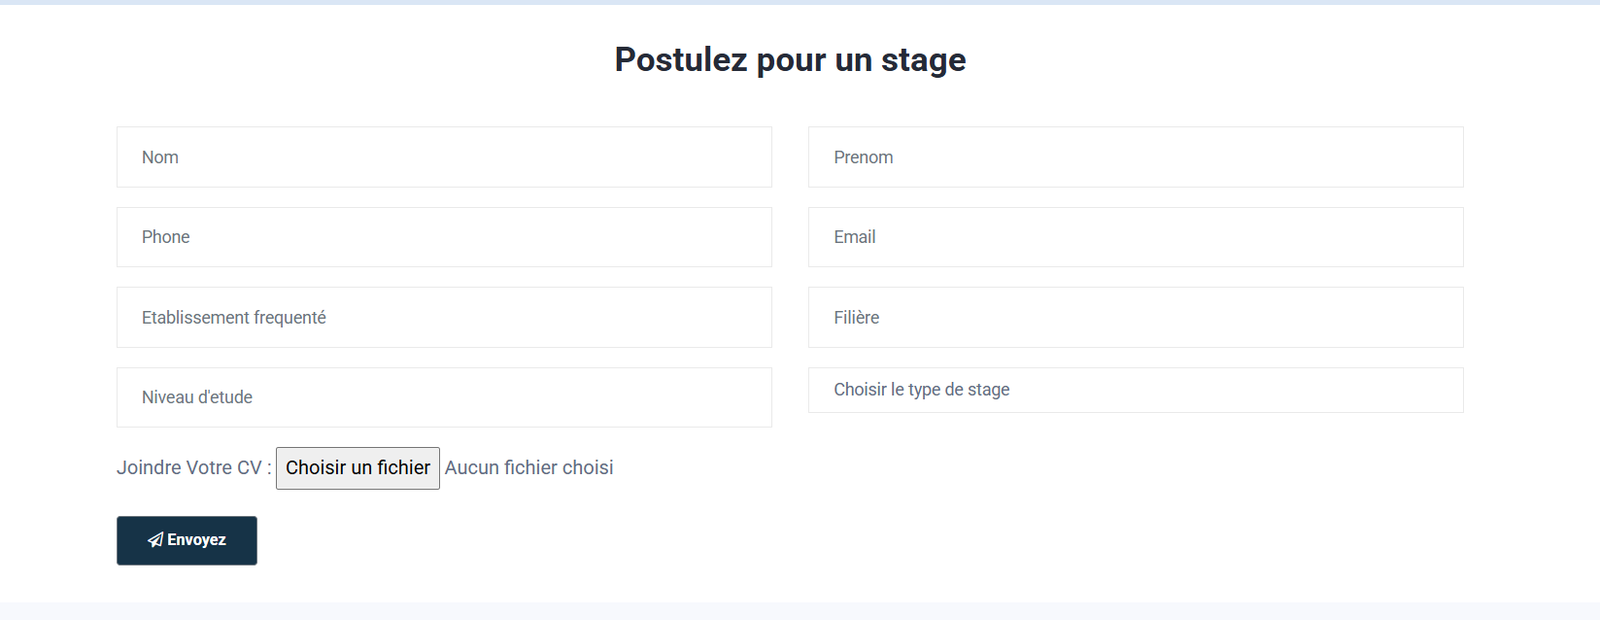Click the Etablissement frequenté field
The height and width of the screenshot is (620, 1600).
(x=444, y=317)
